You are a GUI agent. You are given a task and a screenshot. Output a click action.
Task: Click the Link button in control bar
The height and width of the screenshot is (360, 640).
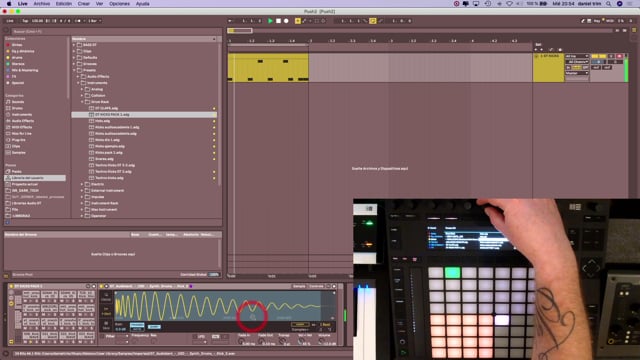tap(10, 21)
